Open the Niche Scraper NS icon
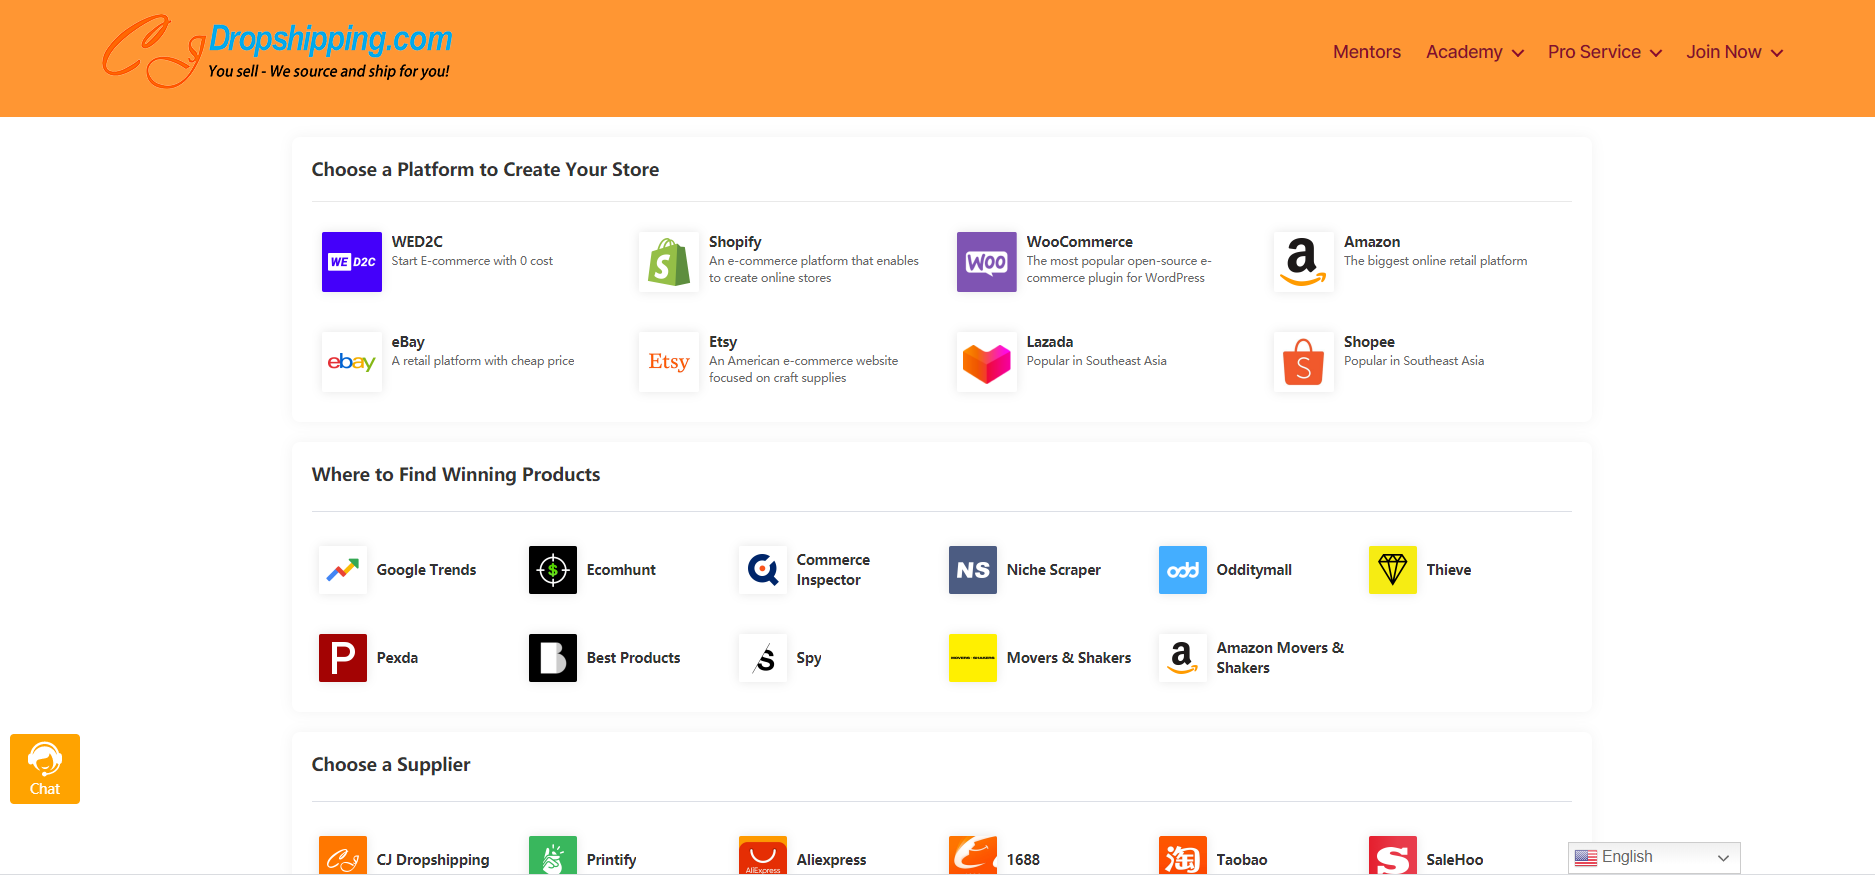The image size is (1875, 877). coord(972,570)
